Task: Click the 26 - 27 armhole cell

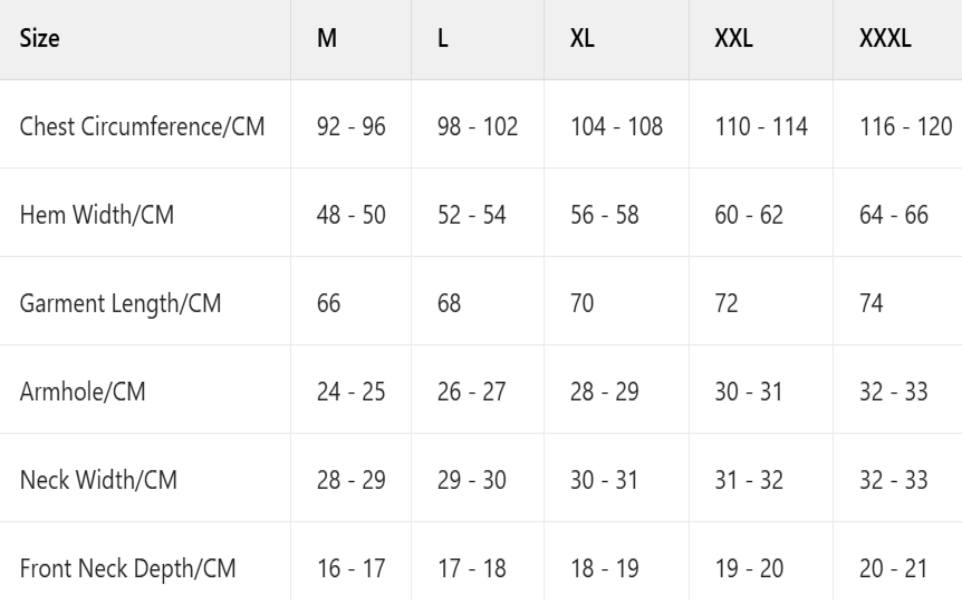Action: 471,391
